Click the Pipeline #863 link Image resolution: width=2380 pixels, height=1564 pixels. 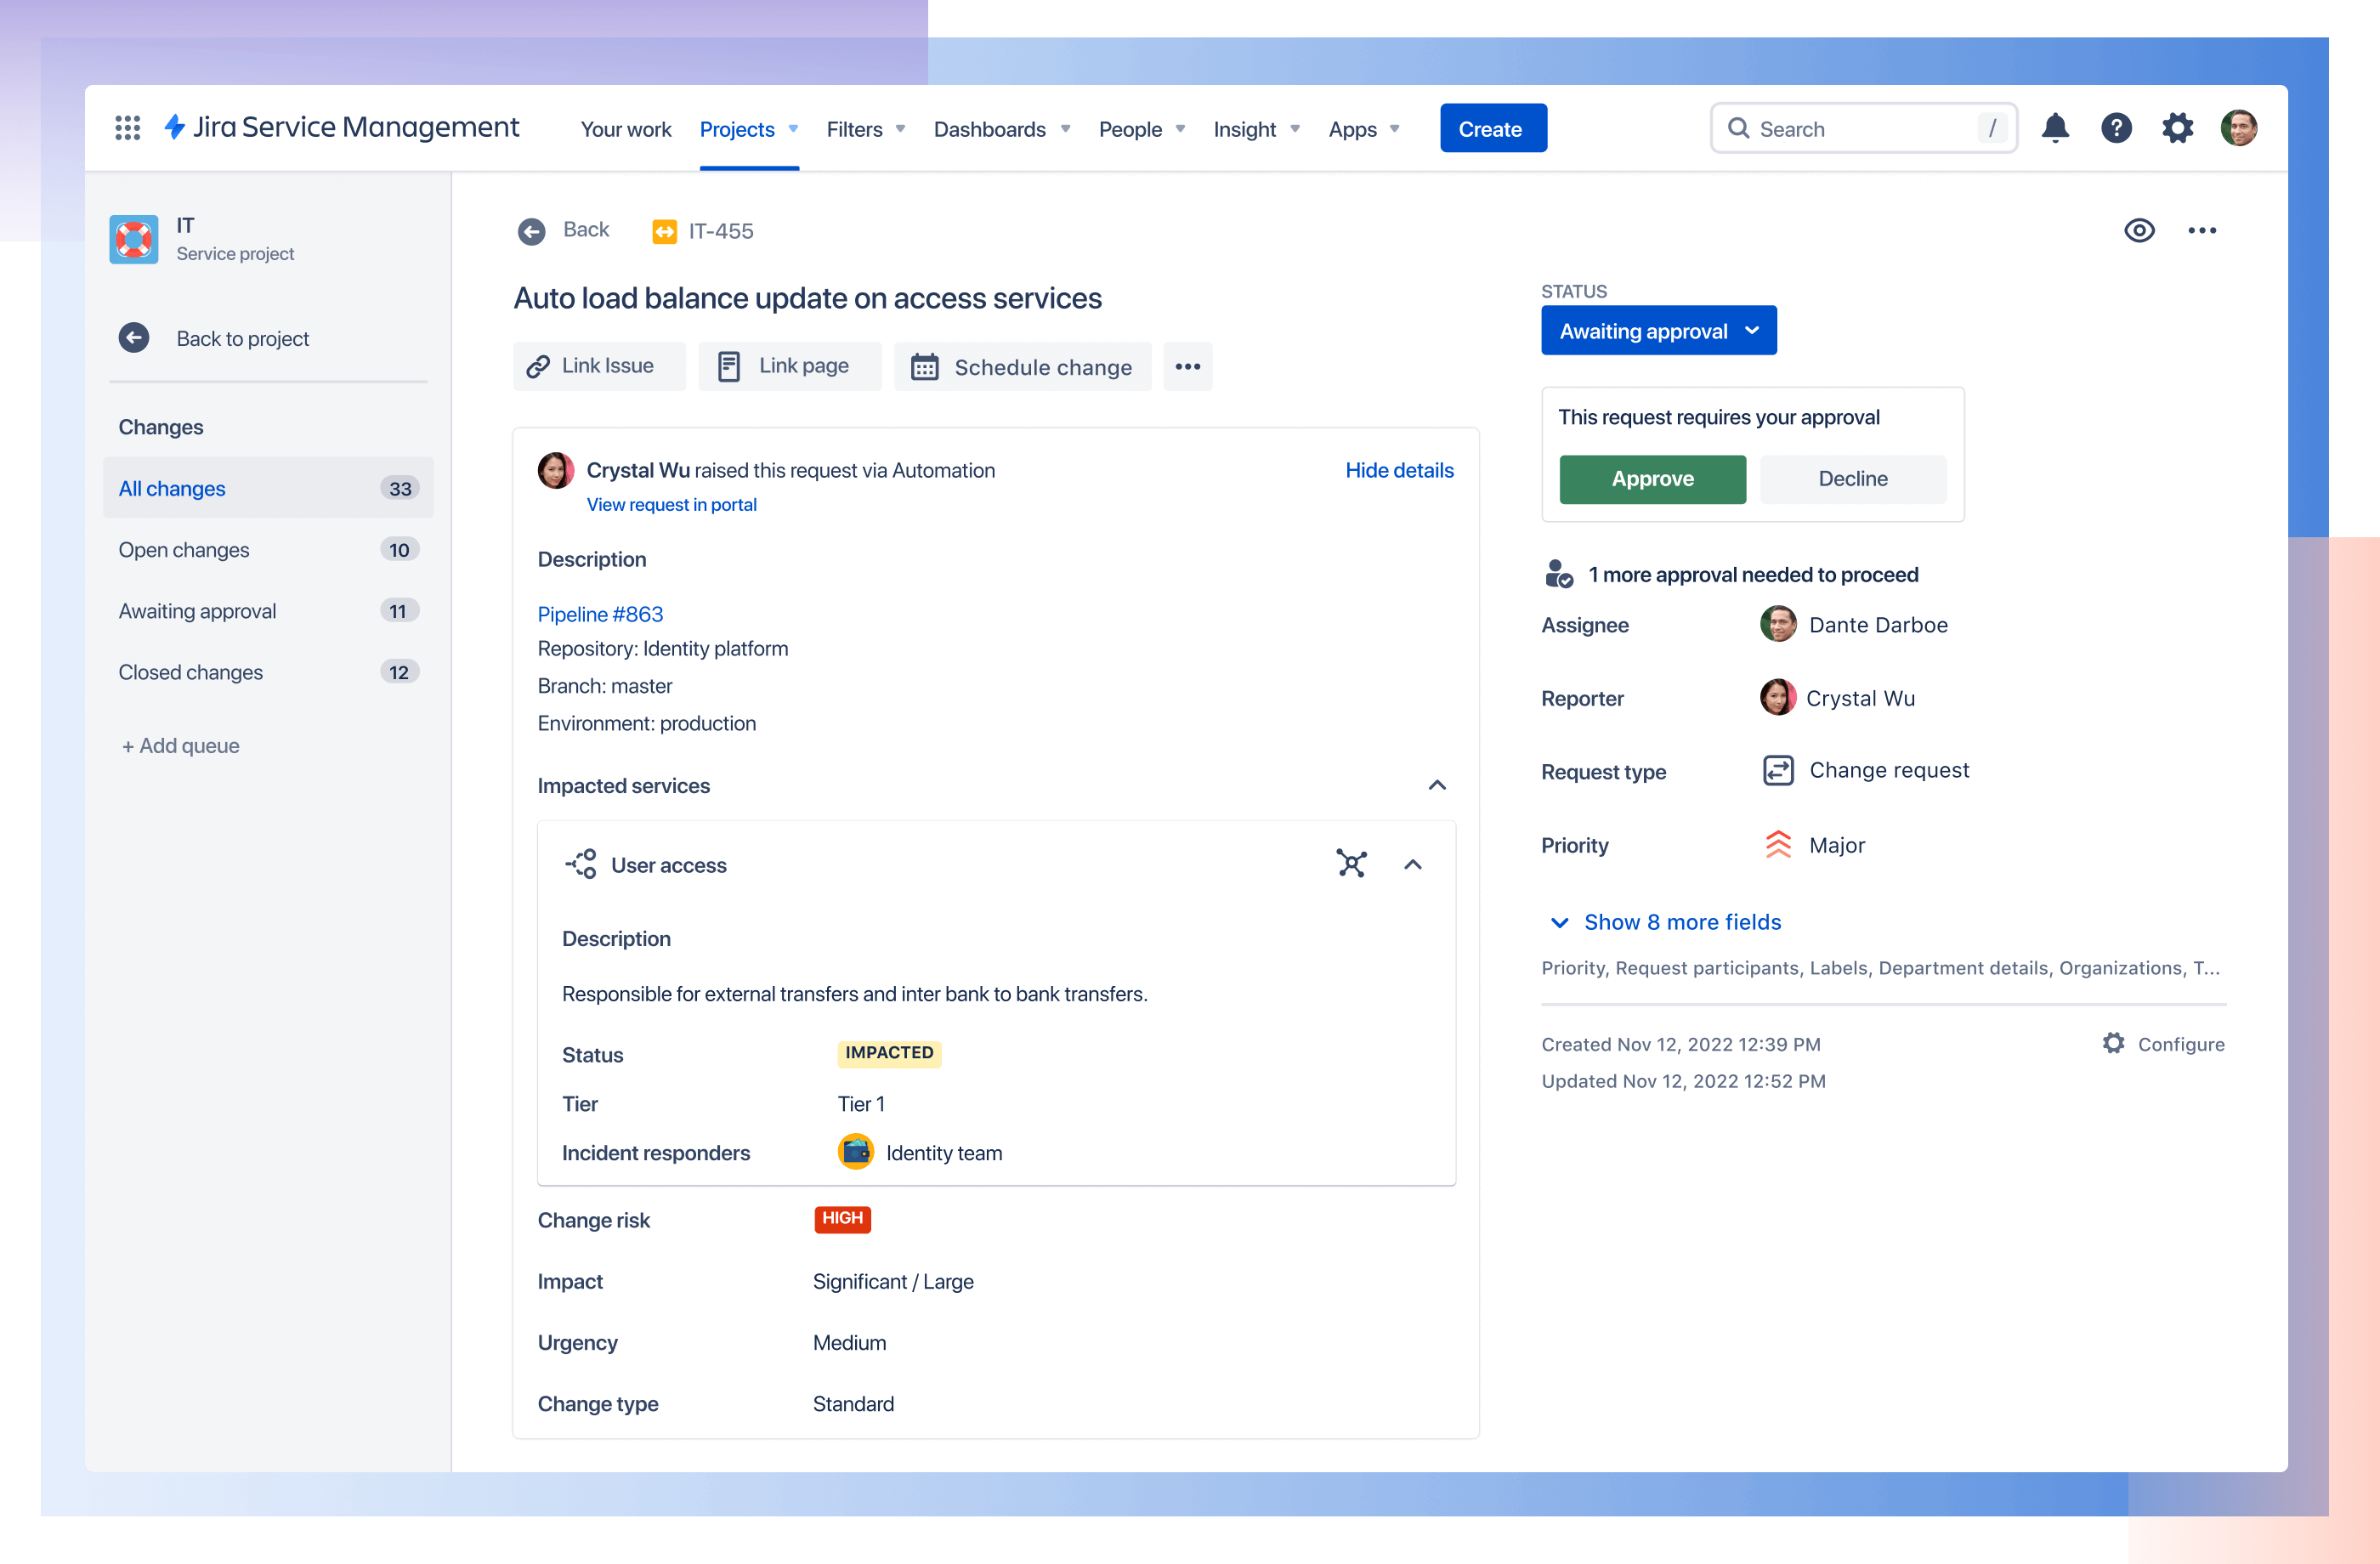tap(598, 613)
